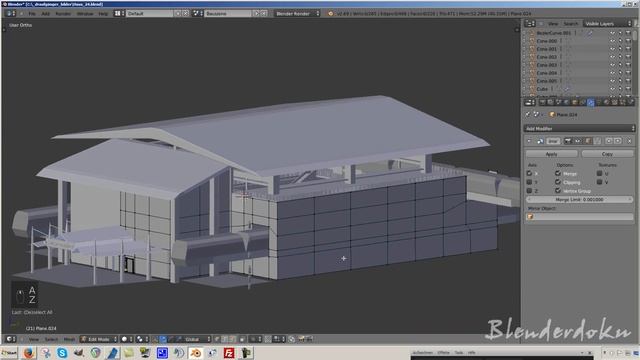
Task: Click the outliner editor type icon
Action: [529, 24]
